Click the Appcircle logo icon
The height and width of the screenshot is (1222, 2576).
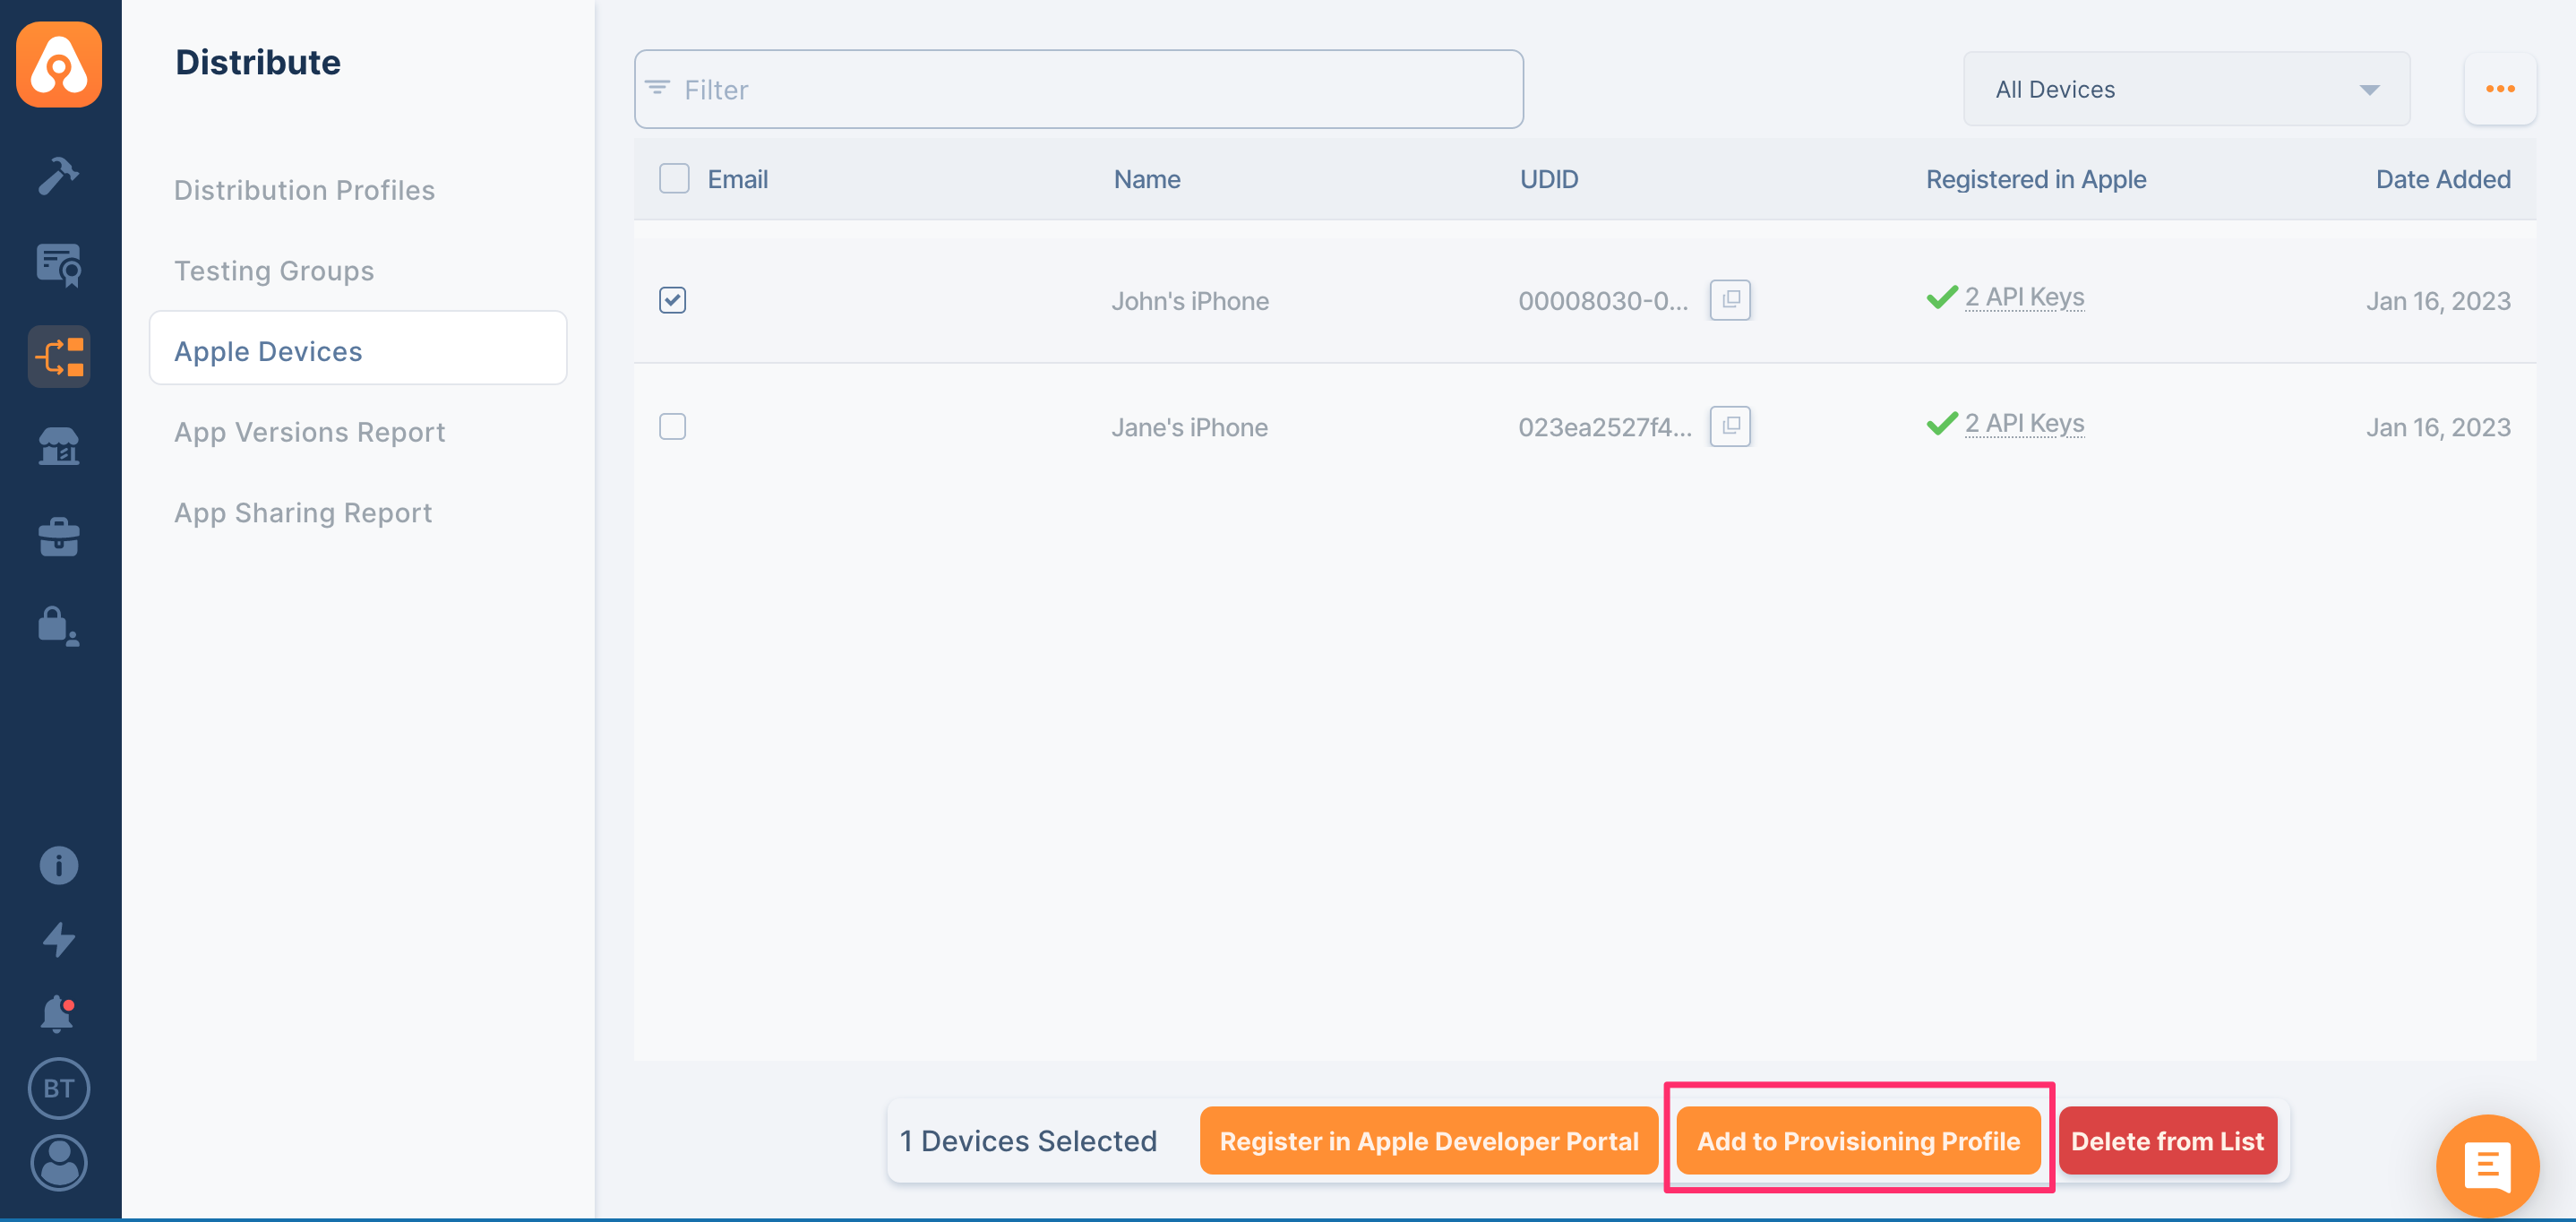(x=59, y=64)
